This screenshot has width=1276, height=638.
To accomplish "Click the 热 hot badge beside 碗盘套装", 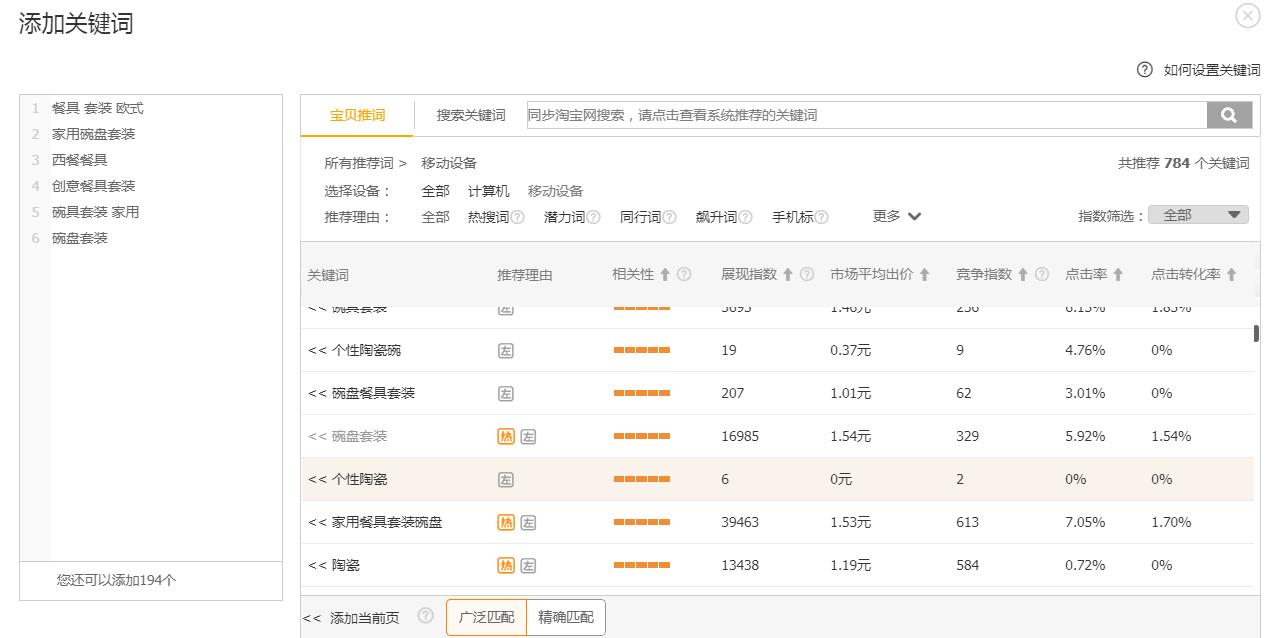I will coord(508,436).
